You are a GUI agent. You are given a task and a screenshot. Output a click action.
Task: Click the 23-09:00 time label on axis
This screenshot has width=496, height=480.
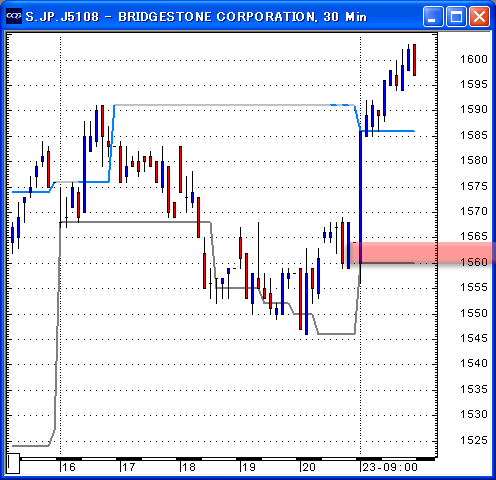[390, 467]
